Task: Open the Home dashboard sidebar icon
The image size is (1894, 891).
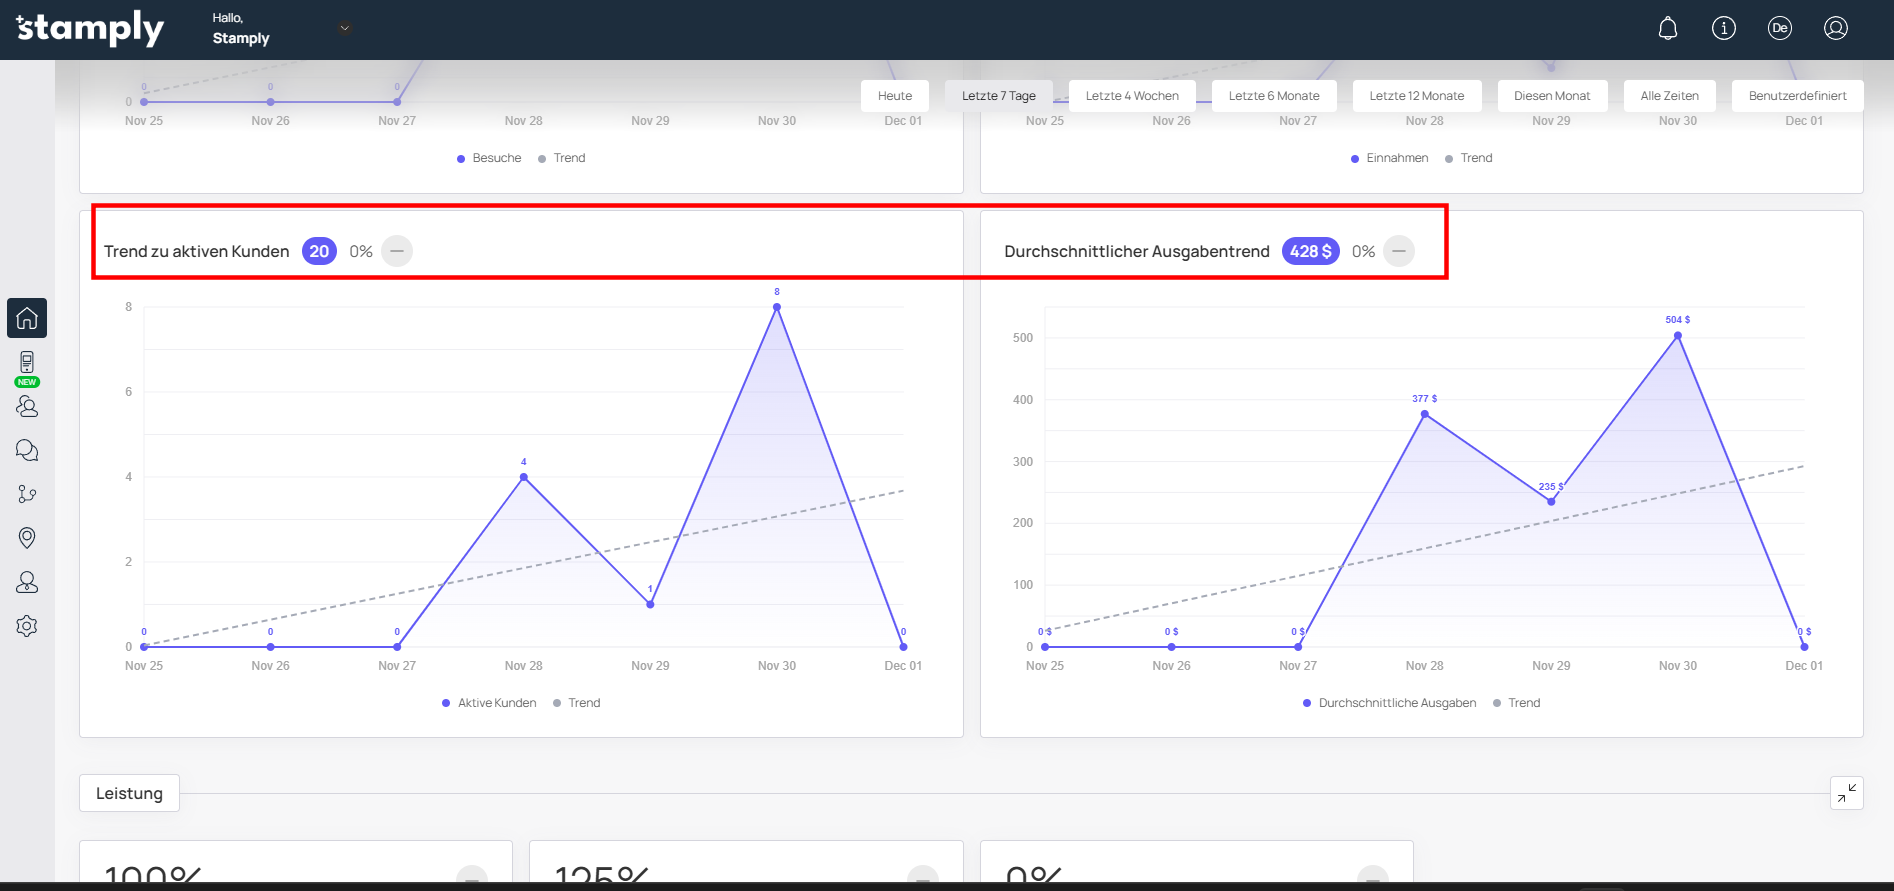Action: [27, 318]
